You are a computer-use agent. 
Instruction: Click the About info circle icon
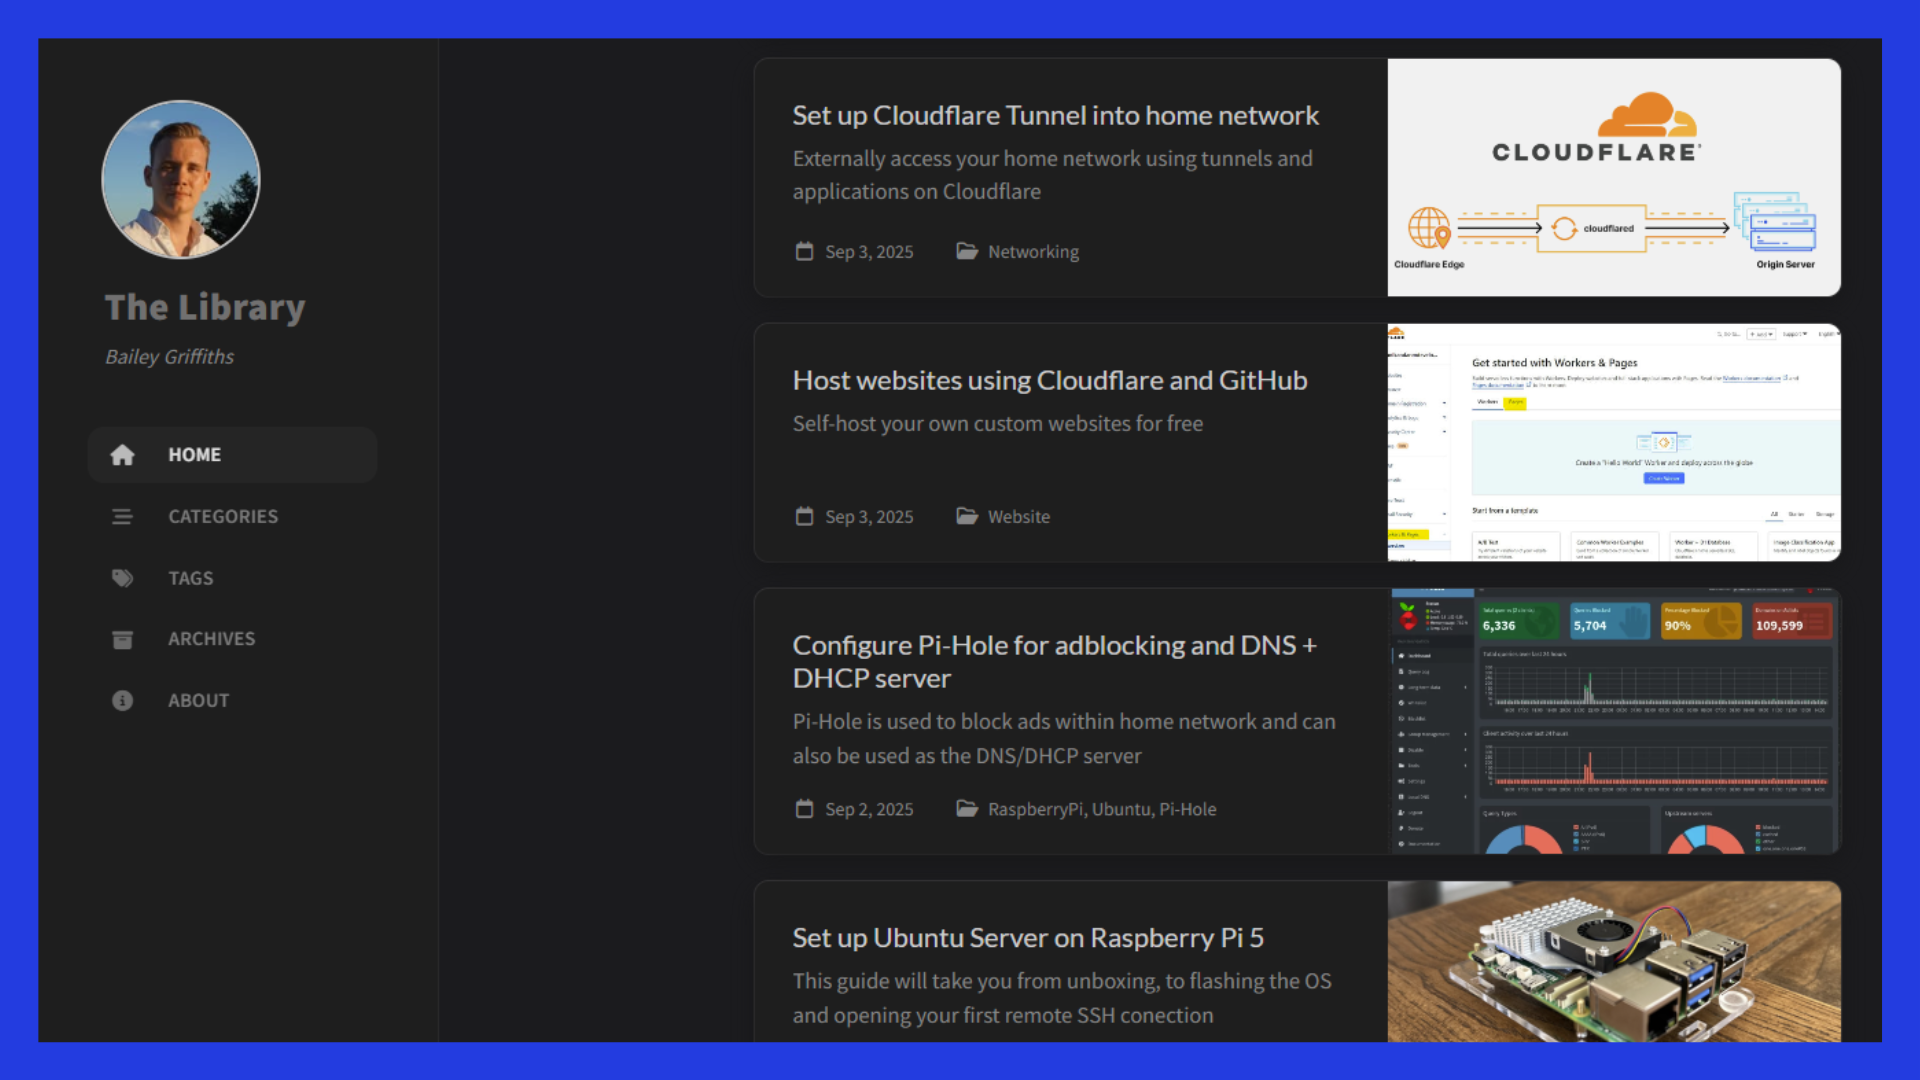click(122, 701)
